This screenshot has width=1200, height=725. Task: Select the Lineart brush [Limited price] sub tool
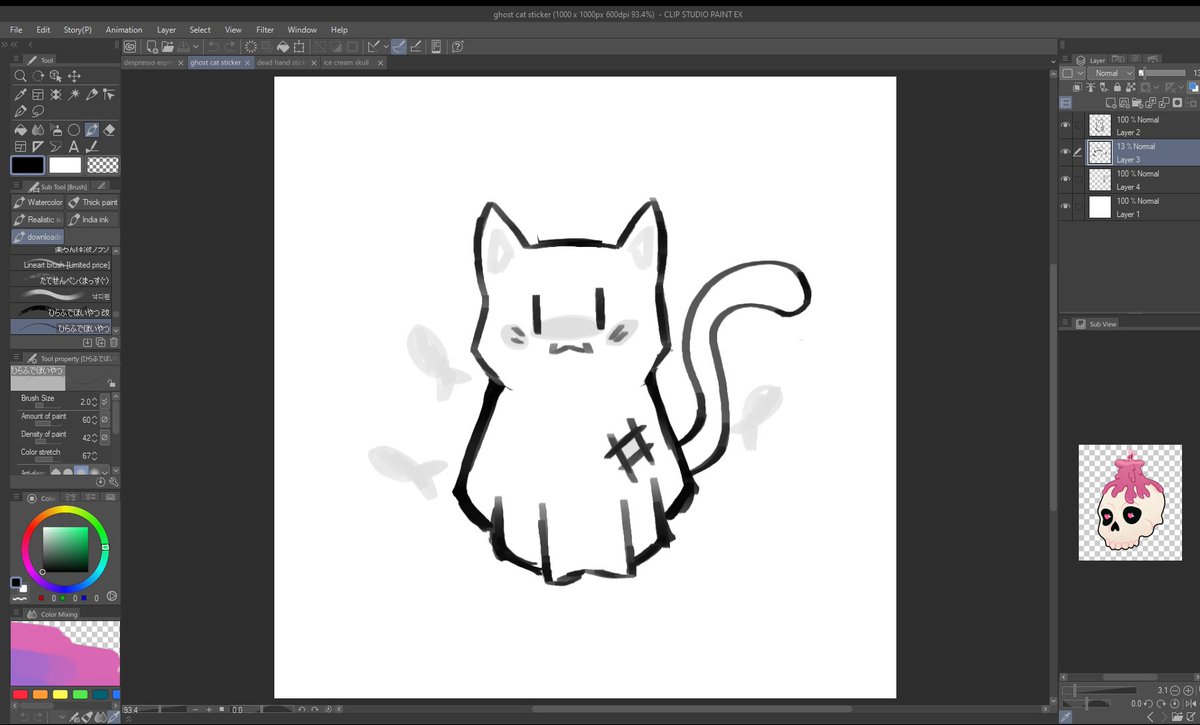coord(61,264)
